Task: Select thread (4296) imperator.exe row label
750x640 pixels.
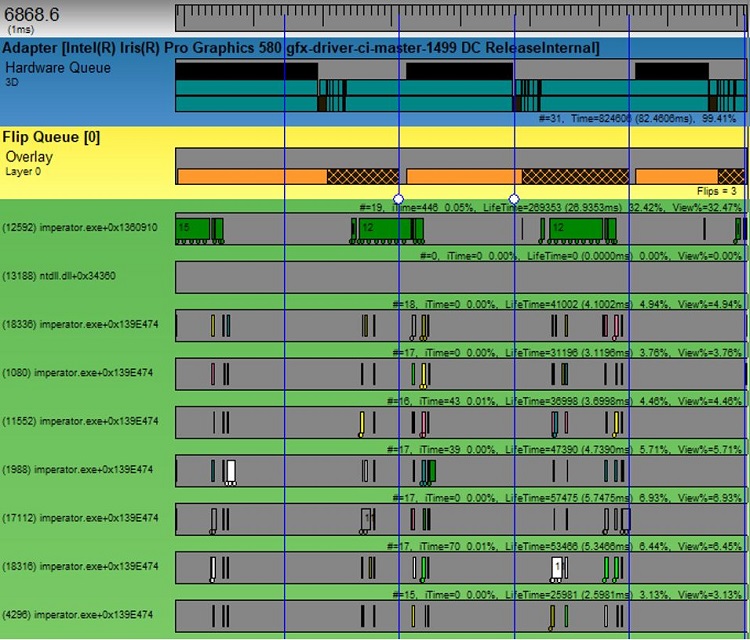Action: (79, 615)
